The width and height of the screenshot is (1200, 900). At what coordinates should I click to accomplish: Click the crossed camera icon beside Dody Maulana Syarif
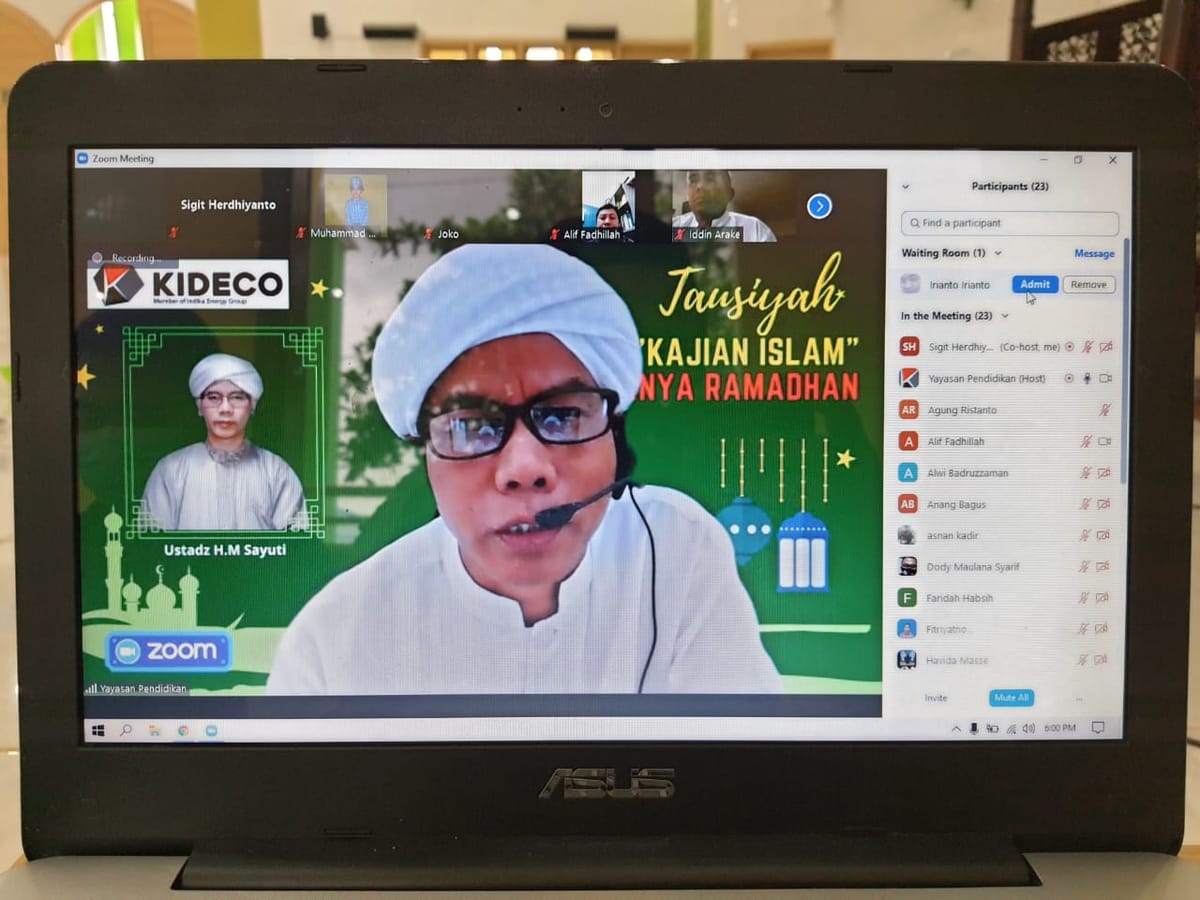pyautogui.click(x=1103, y=567)
